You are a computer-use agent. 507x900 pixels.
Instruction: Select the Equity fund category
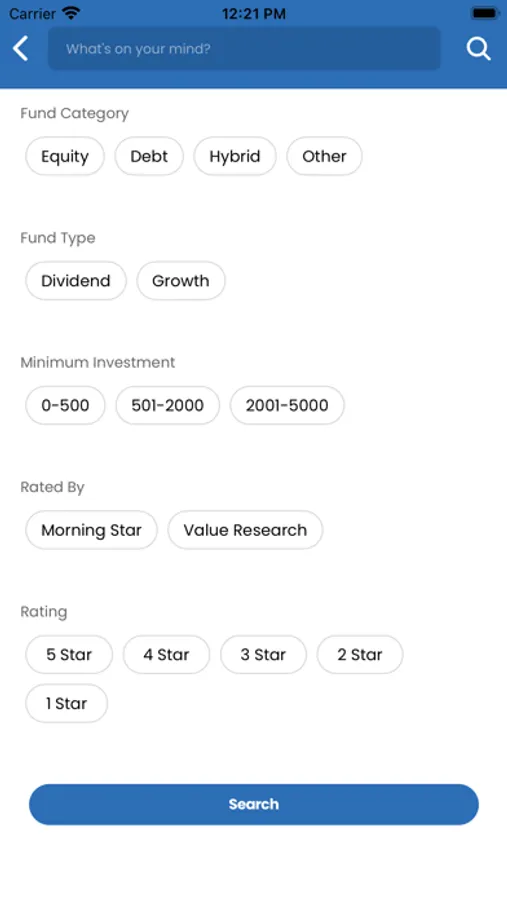coord(65,156)
